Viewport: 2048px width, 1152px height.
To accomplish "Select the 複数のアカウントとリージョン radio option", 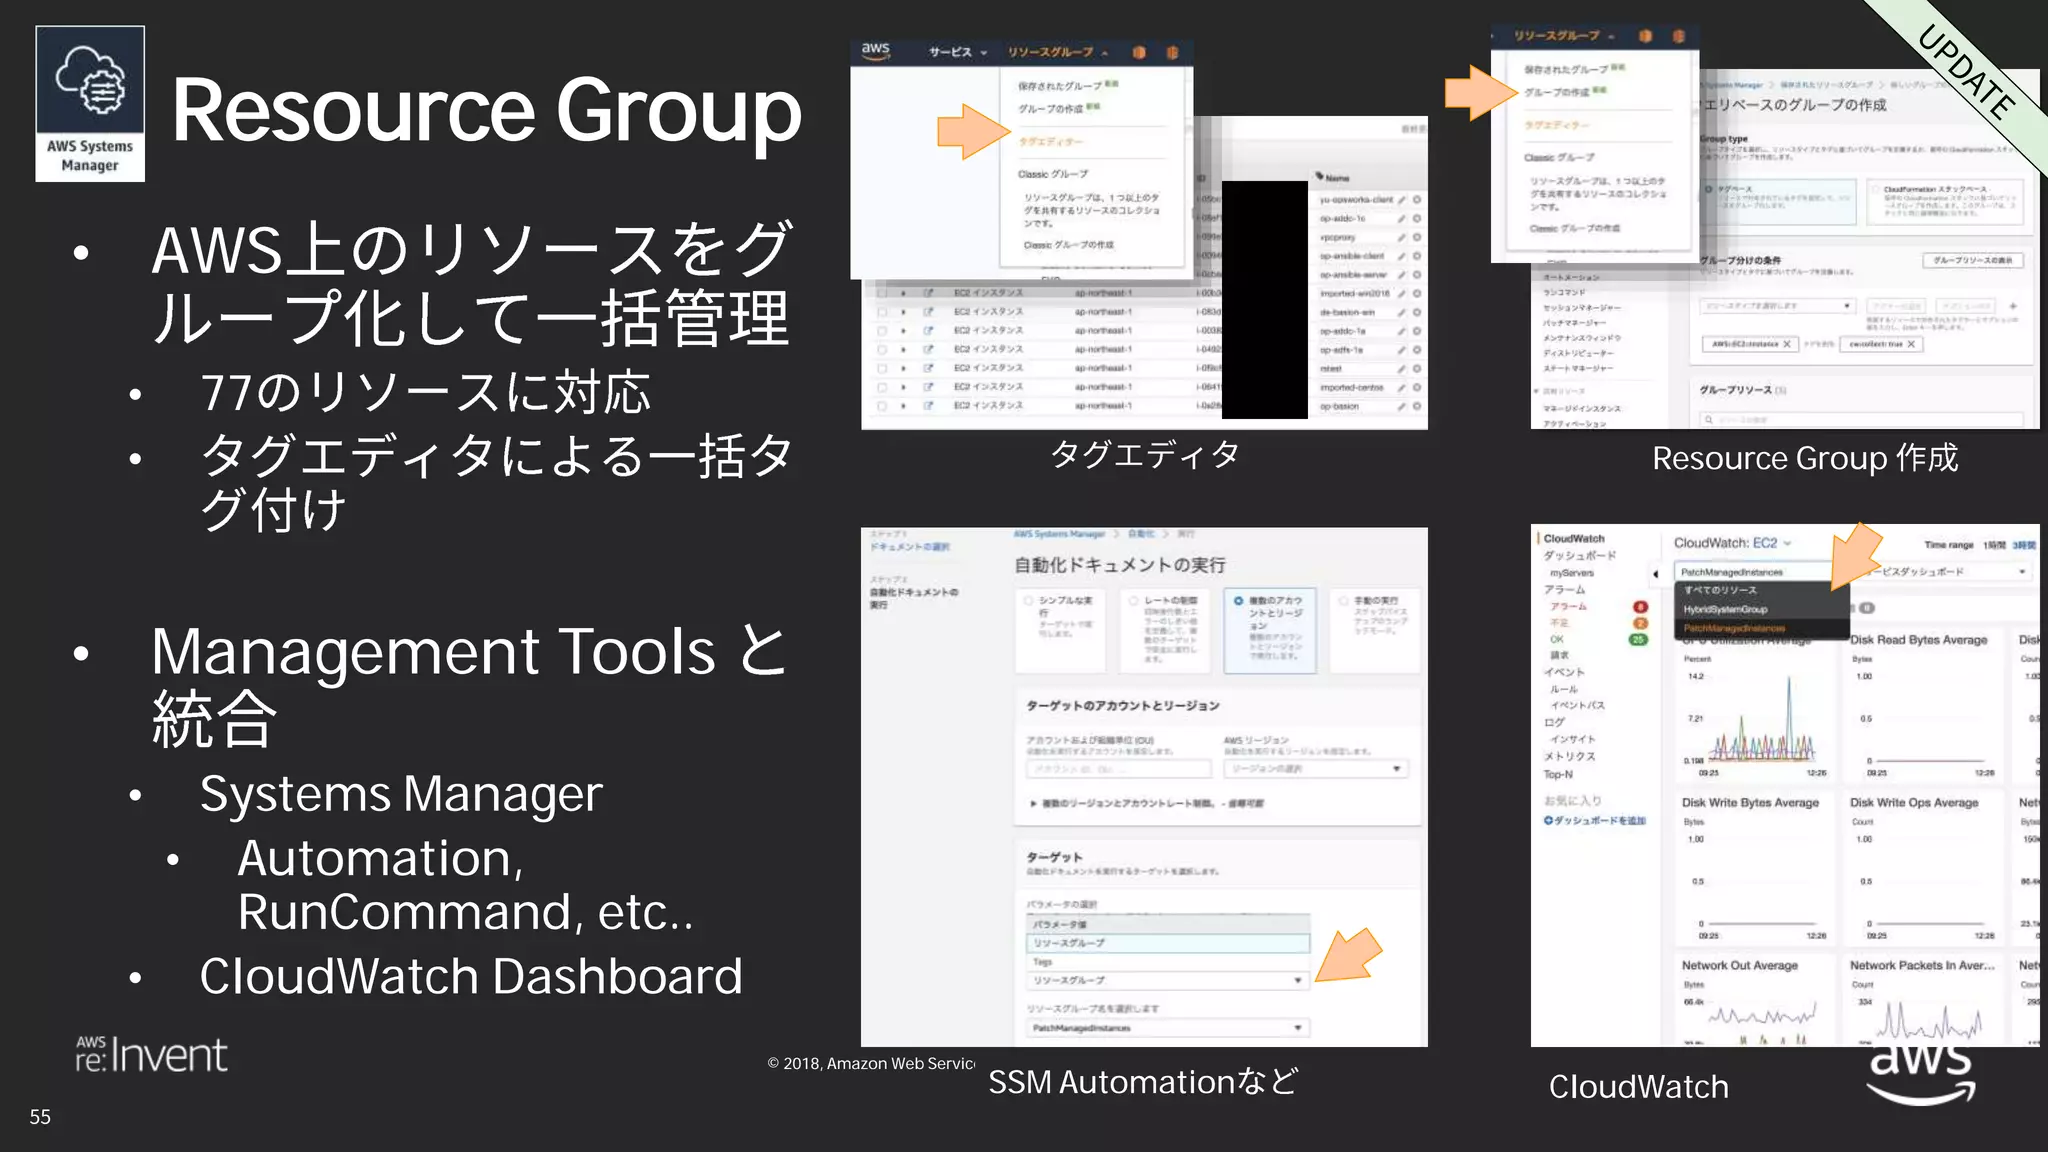I will pyautogui.click(x=1239, y=601).
